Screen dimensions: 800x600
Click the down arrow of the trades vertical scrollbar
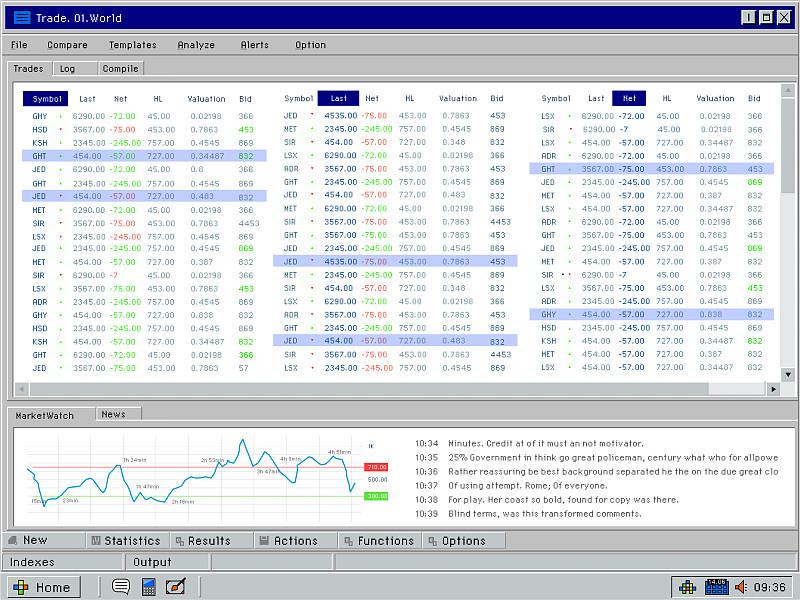788,374
